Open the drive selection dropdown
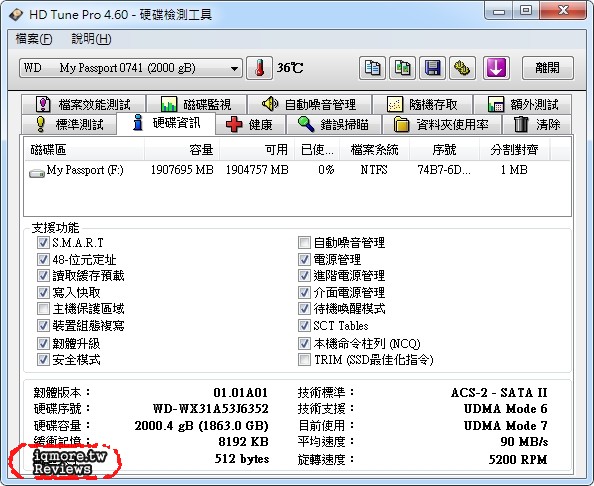This screenshot has height=486, width=594. click(x=131, y=68)
